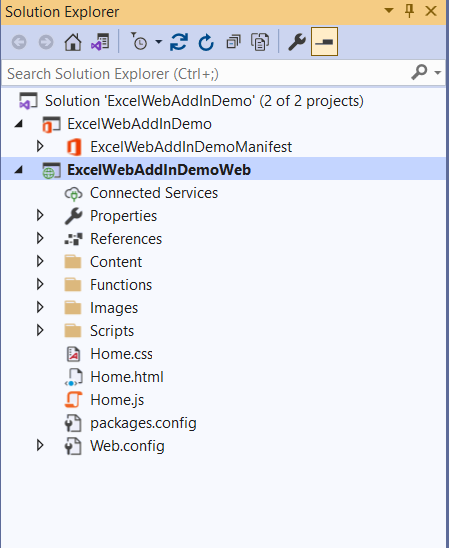Open Properties via the wrench toolbar icon

click(x=297, y=42)
